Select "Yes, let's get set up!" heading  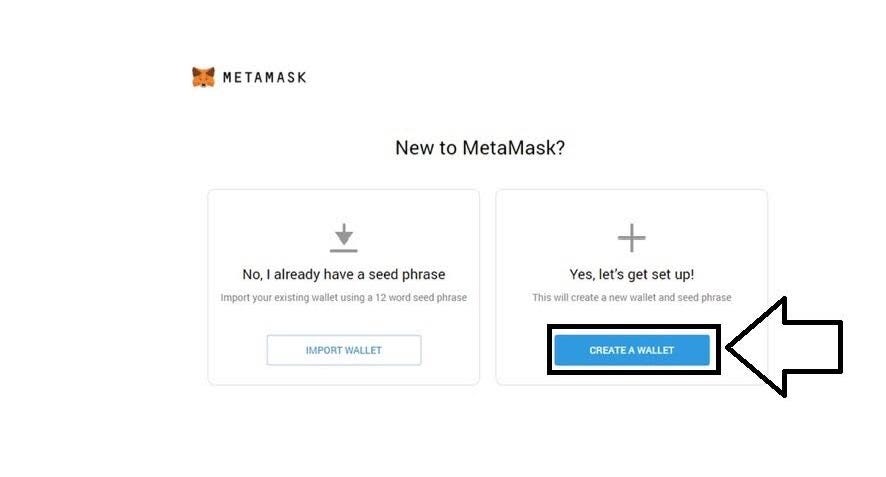coord(632,274)
